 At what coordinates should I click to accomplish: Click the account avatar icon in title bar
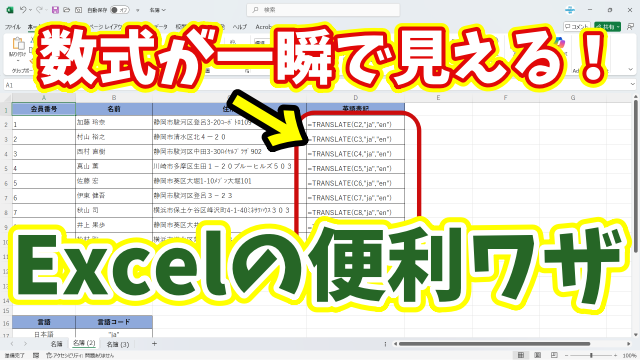[570, 10]
